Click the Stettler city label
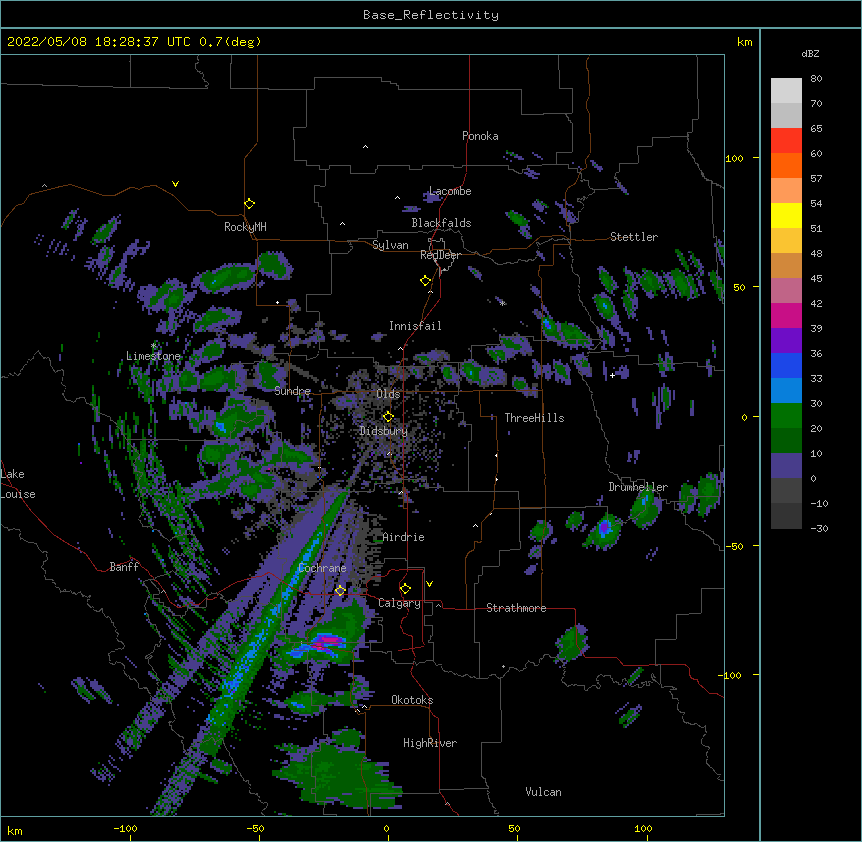 click(x=634, y=237)
